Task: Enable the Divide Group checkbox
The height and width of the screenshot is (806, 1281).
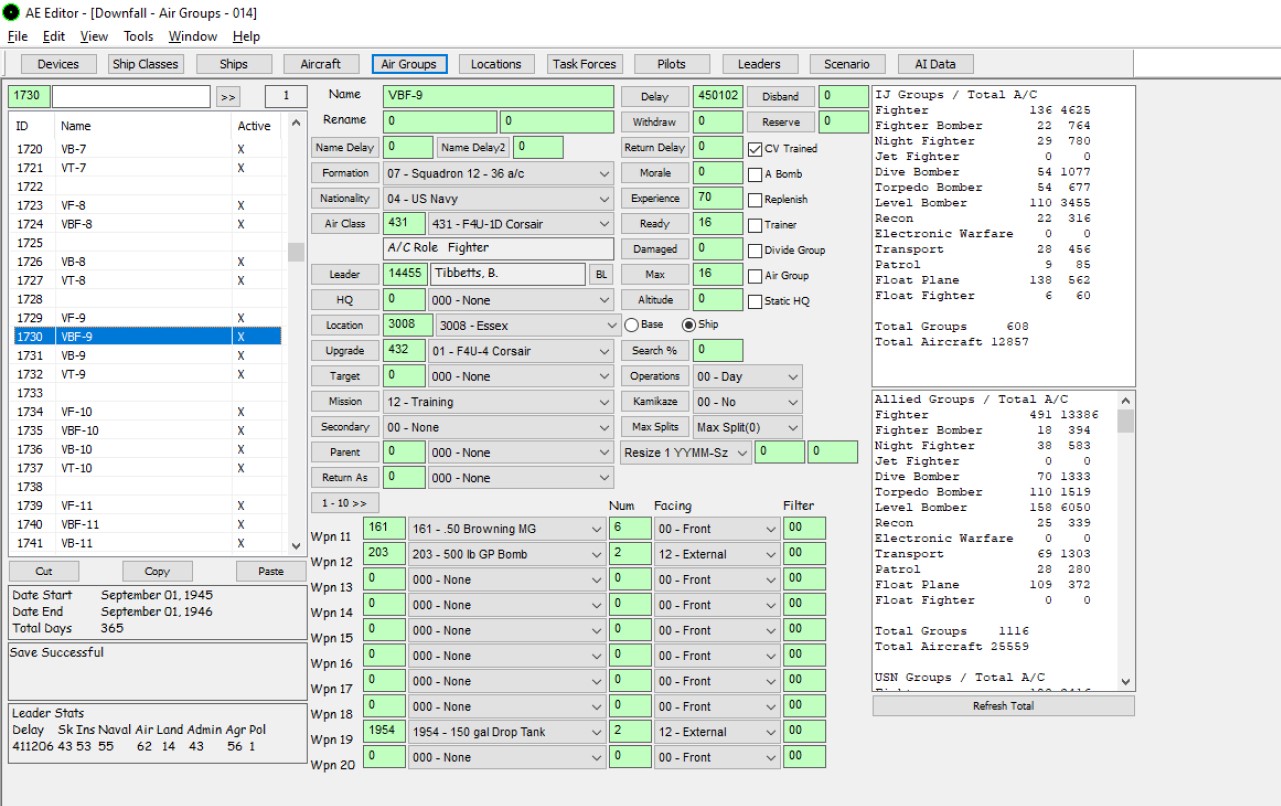Action: tap(755, 250)
